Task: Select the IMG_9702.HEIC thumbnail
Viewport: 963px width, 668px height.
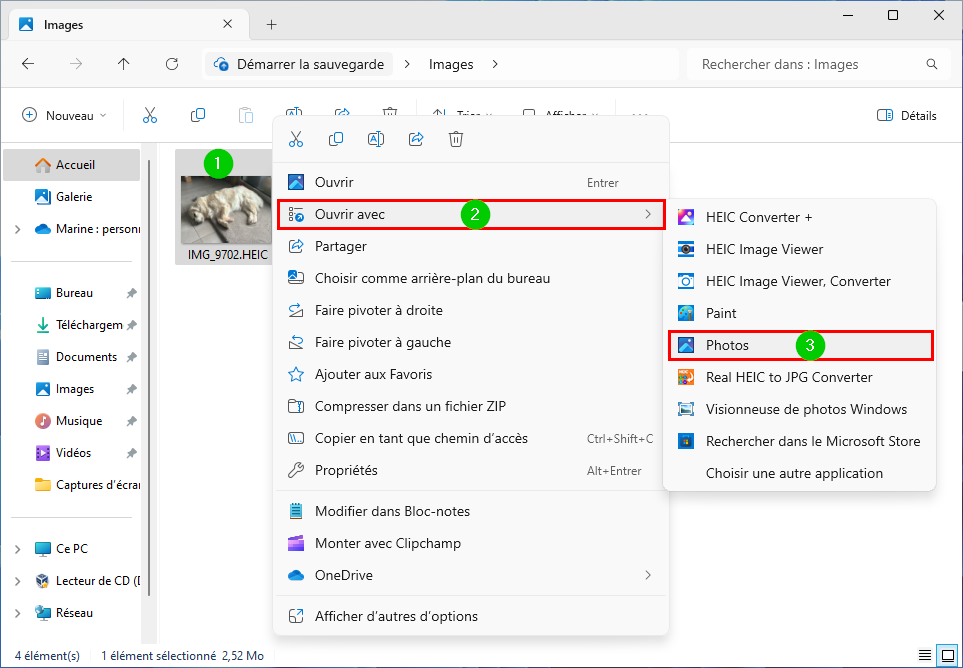Action: pyautogui.click(x=227, y=209)
